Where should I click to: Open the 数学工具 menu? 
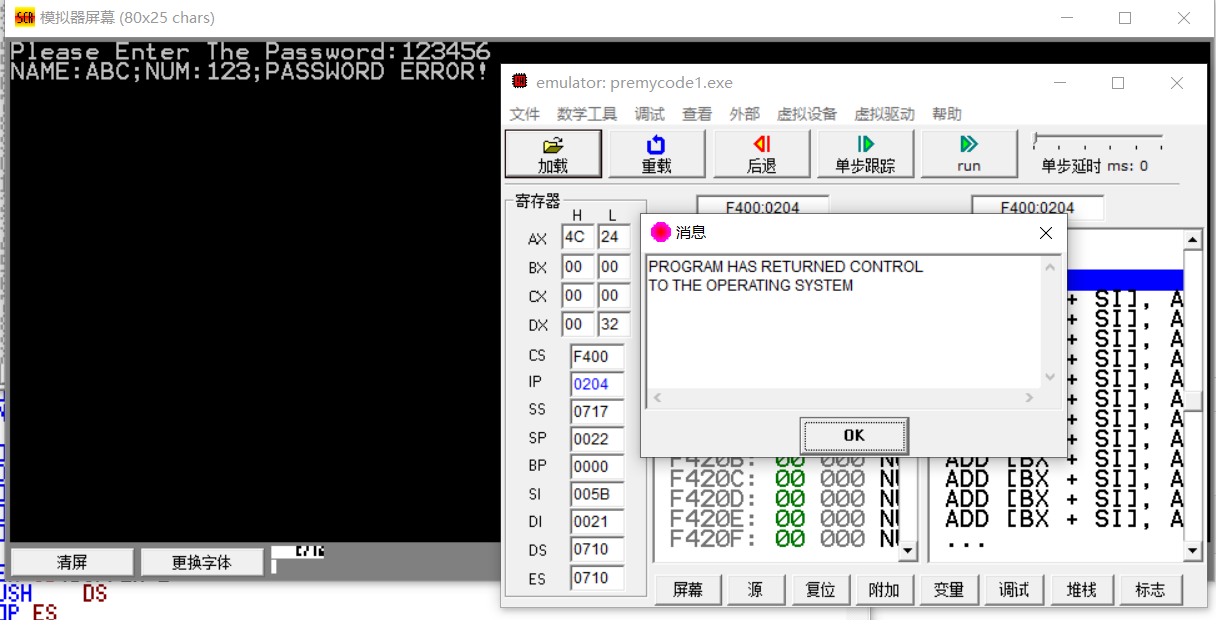coord(587,114)
